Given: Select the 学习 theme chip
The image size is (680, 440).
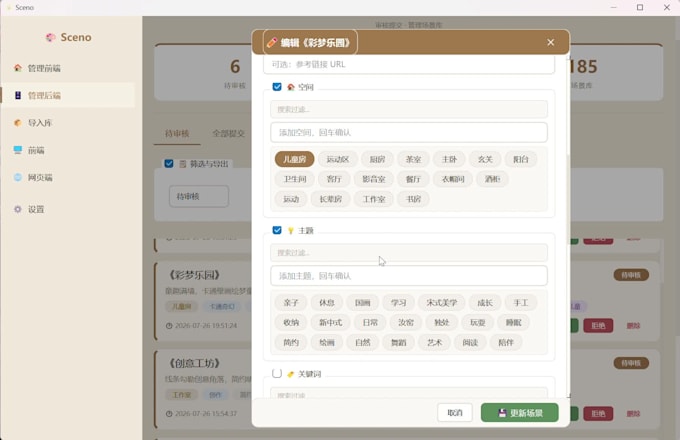Looking at the screenshot, I should tap(399, 303).
